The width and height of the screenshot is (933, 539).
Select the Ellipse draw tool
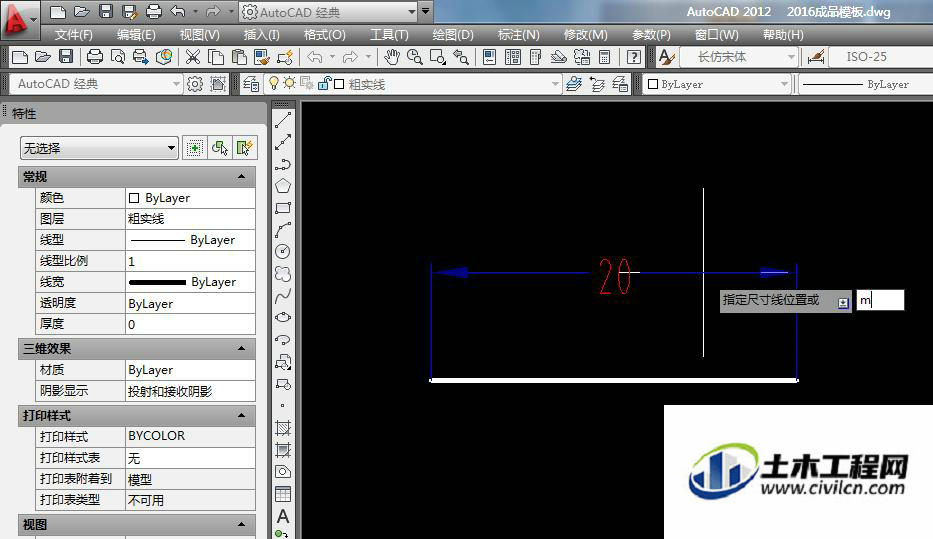point(283,318)
